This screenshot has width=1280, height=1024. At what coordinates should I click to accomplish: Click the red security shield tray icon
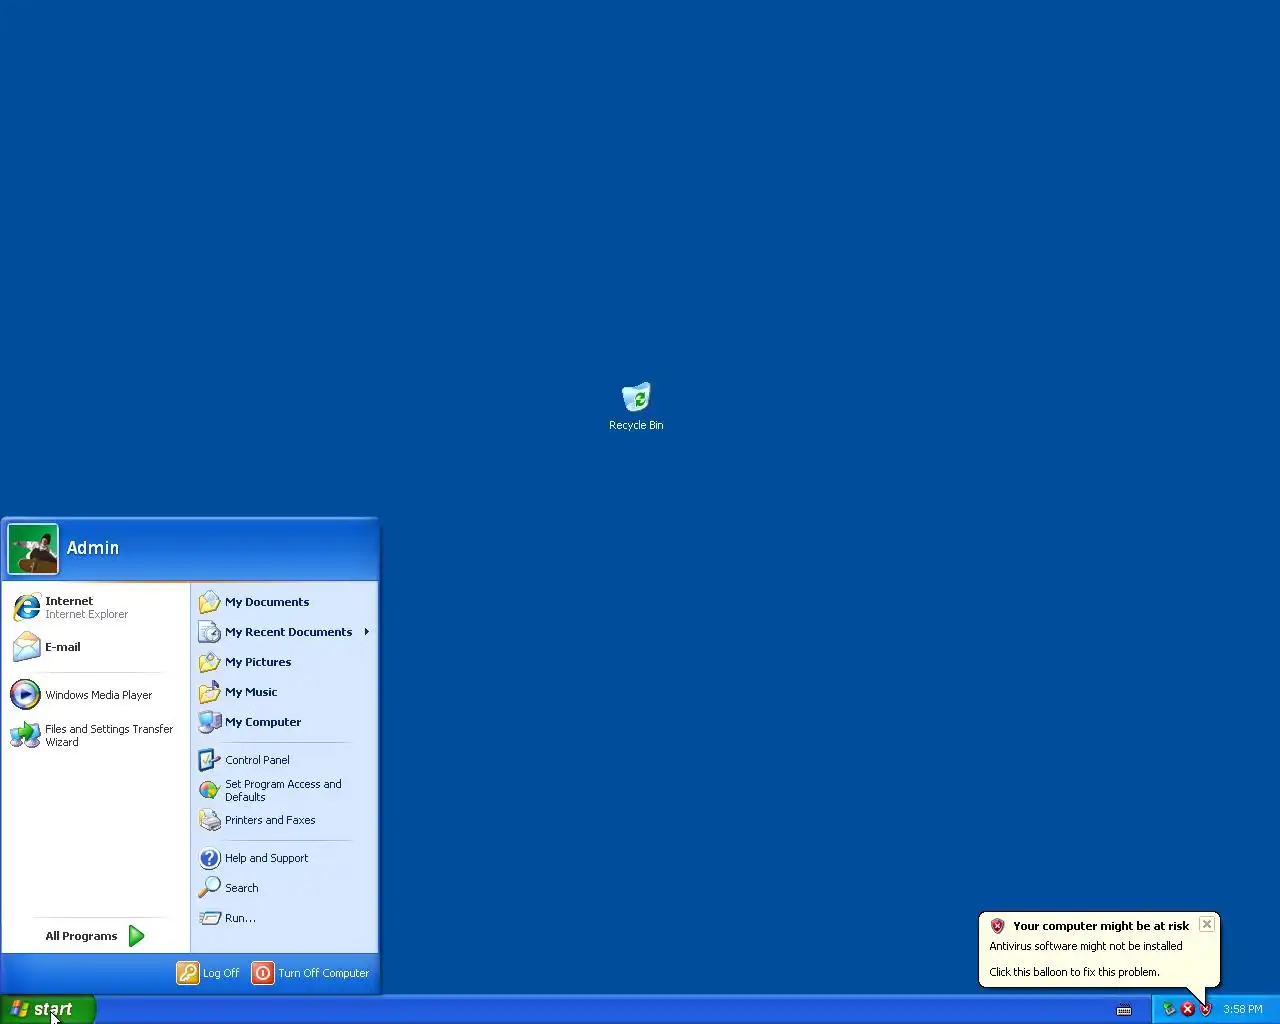(x=1205, y=1009)
